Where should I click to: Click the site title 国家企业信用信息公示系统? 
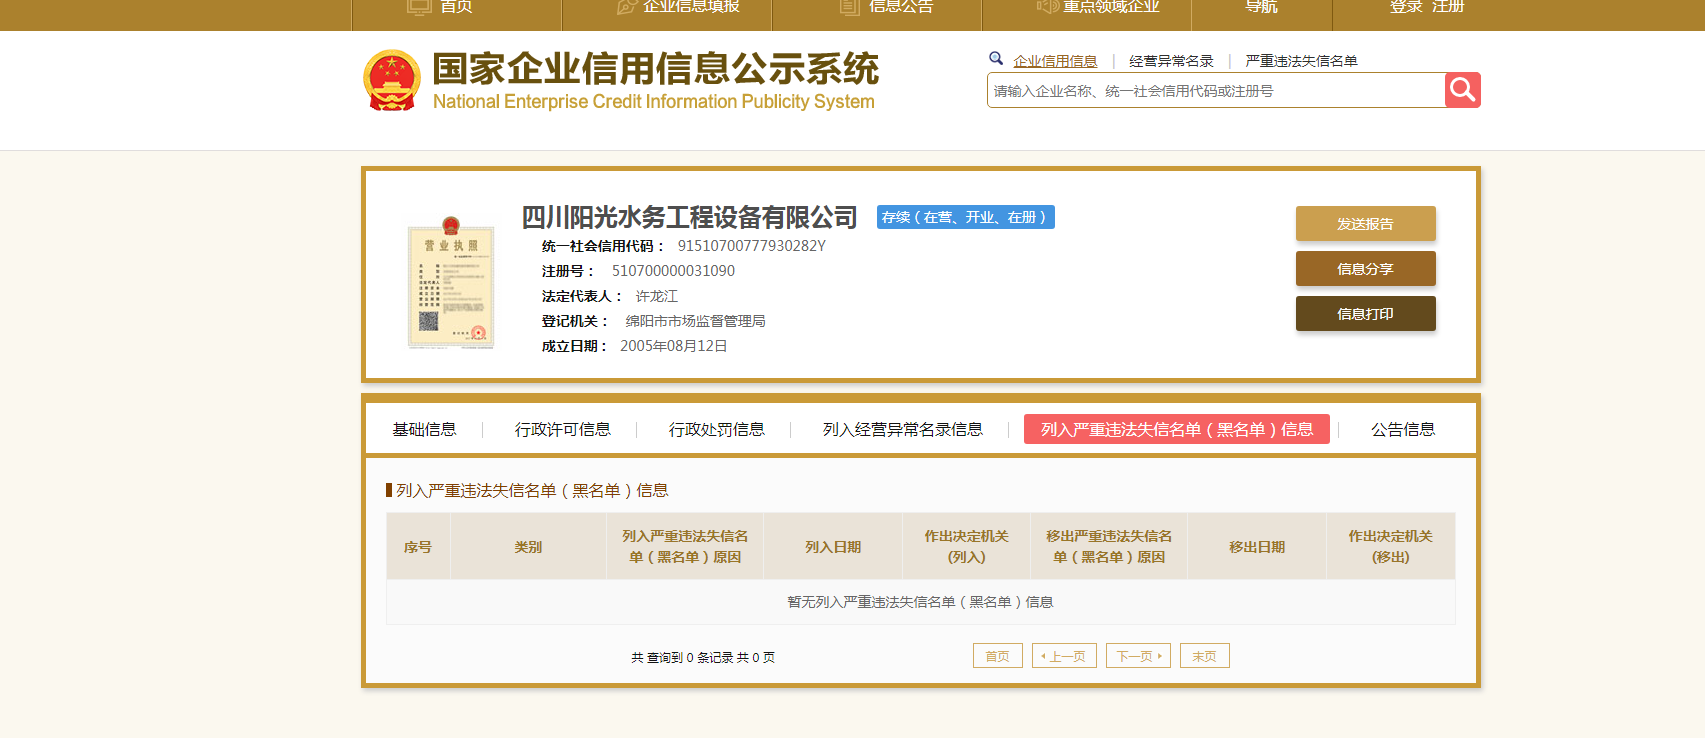point(656,69)
